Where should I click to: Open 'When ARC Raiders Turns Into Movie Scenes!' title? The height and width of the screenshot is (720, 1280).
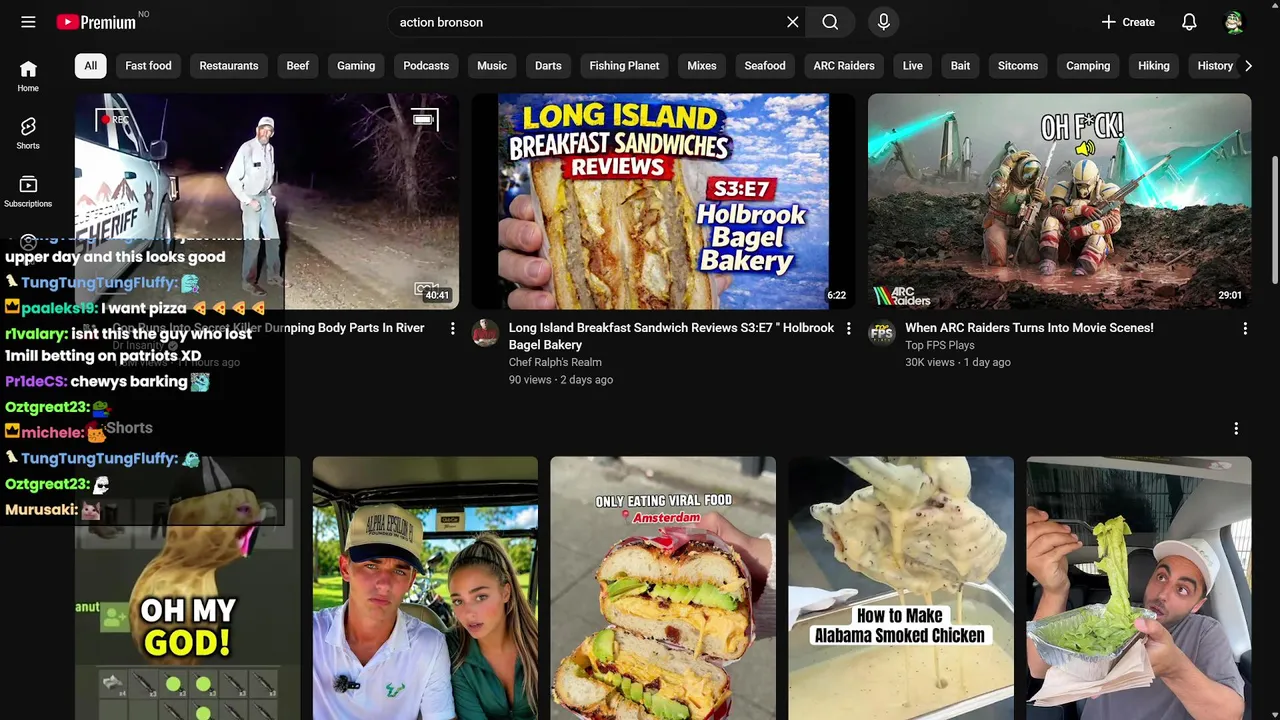coord(1029,328)
